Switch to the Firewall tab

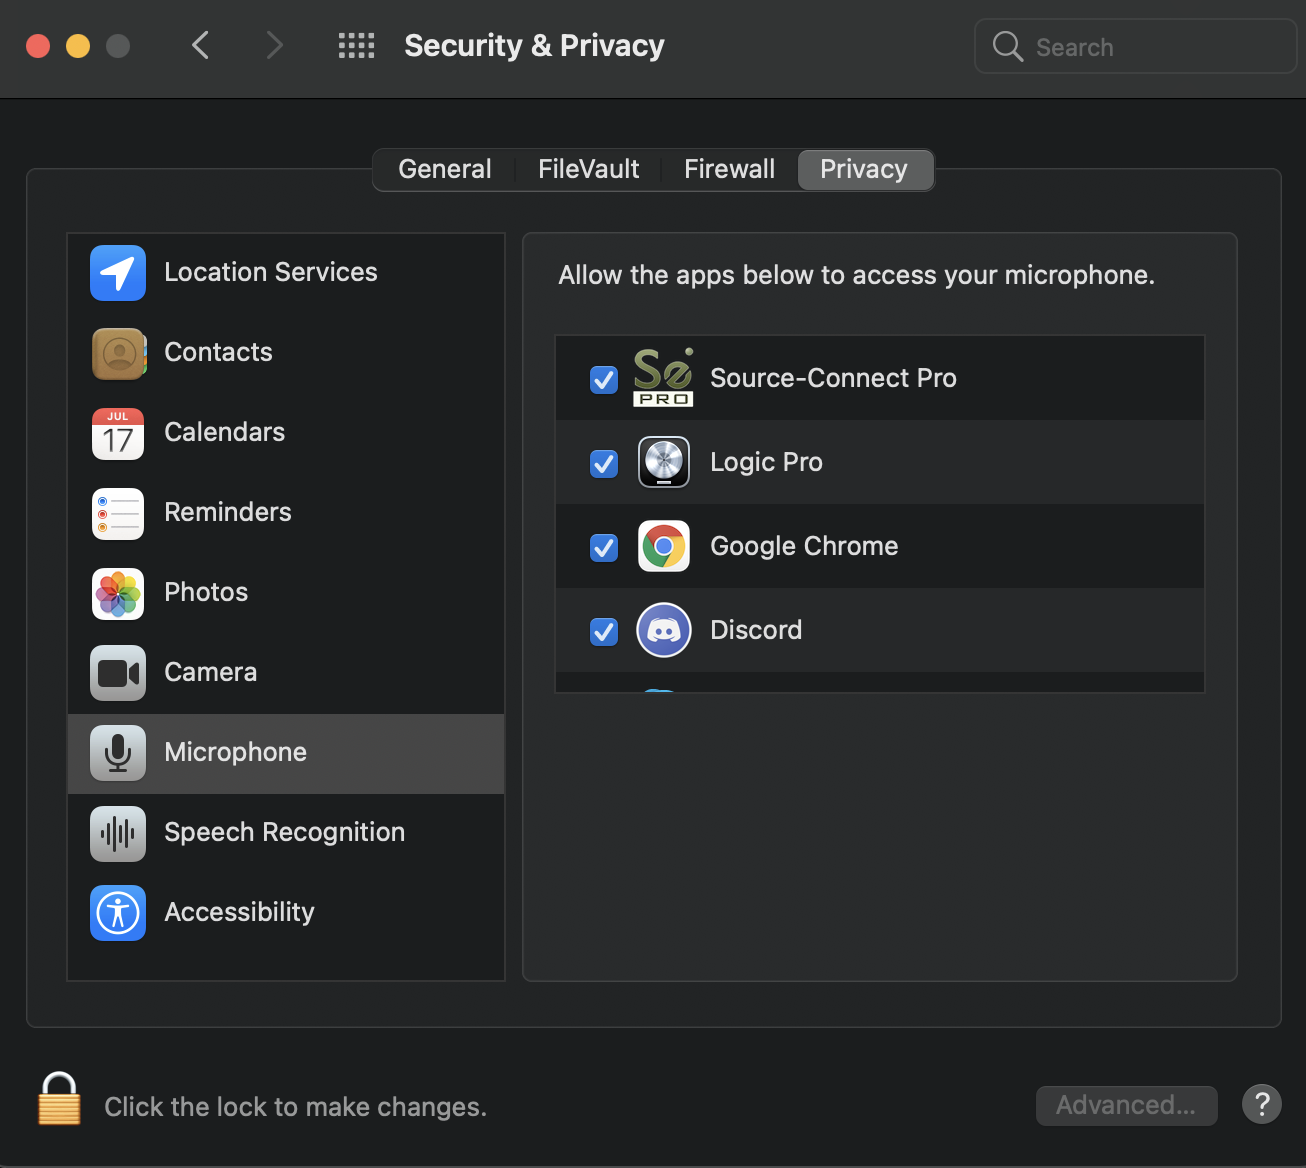pyautogui.click(x=729, y=170)
